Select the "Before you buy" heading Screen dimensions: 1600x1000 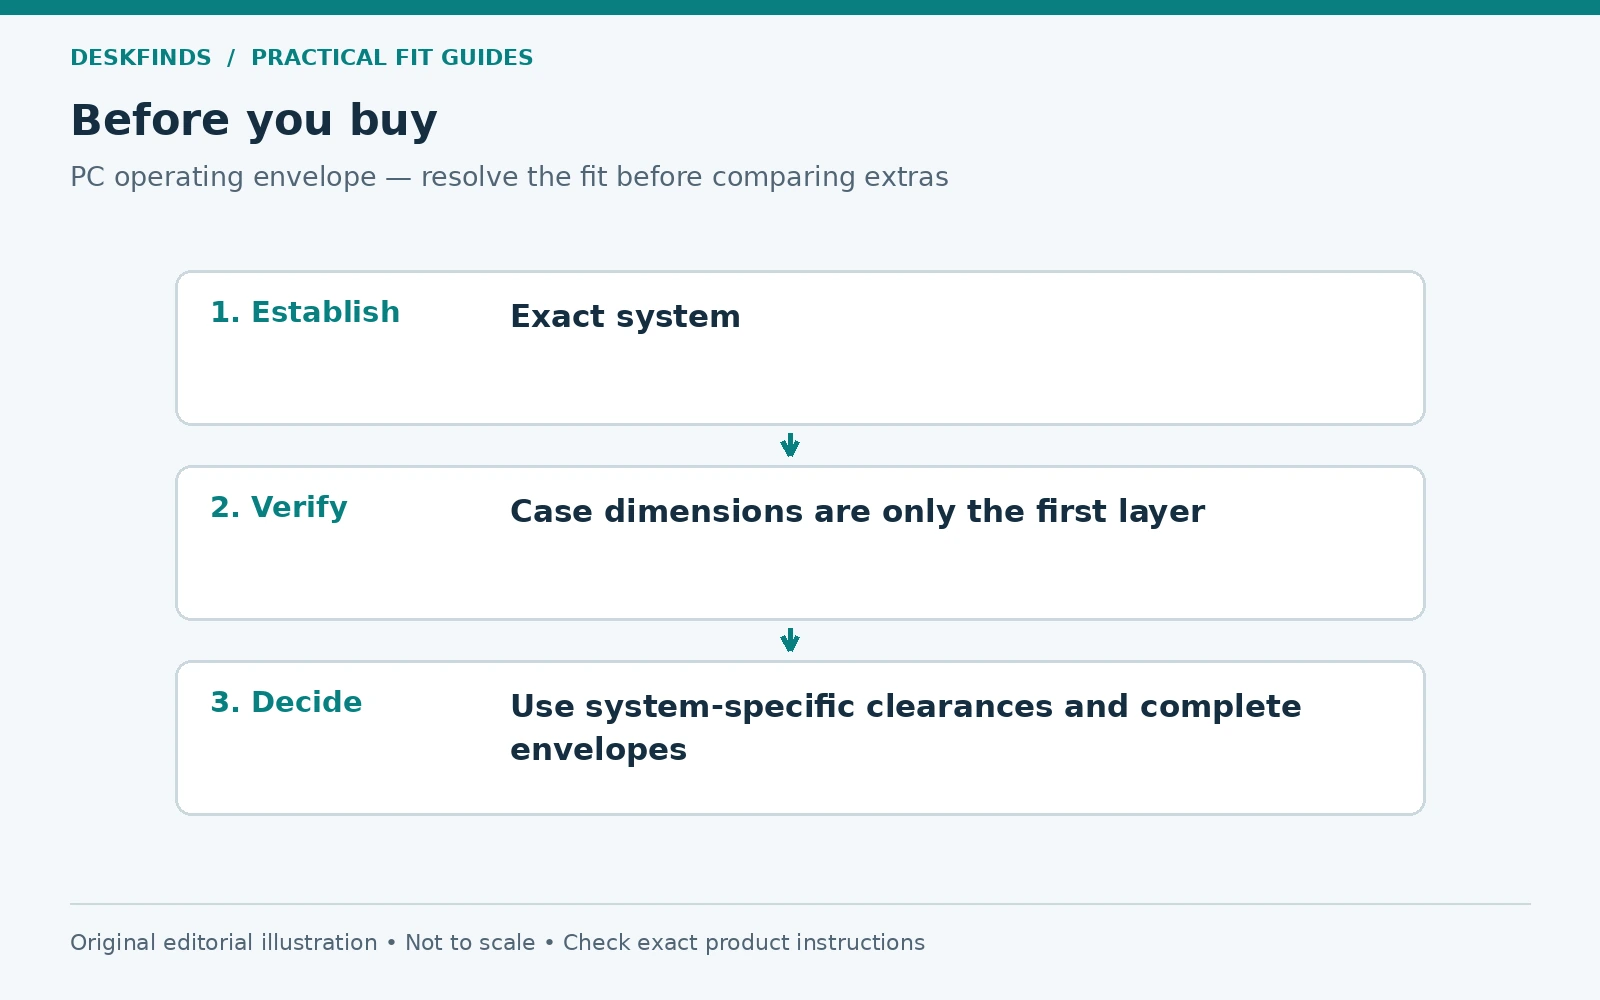point(254,121)
